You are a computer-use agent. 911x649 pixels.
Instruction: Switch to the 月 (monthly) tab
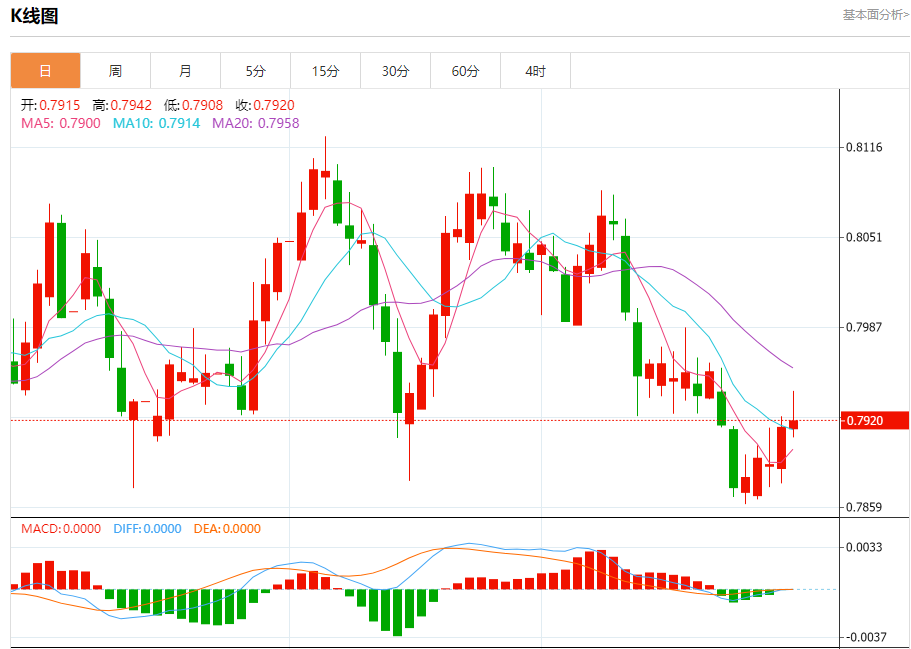click(185, 71)
